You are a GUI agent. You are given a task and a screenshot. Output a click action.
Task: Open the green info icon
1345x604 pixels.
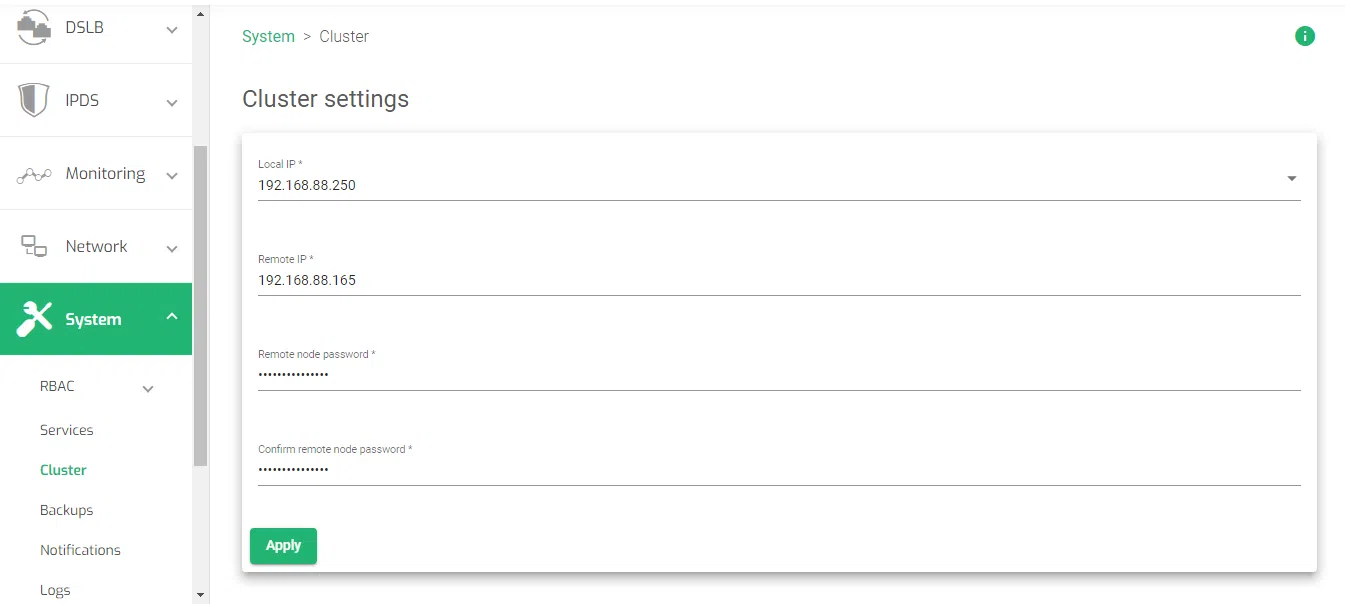click(1304, 36)
